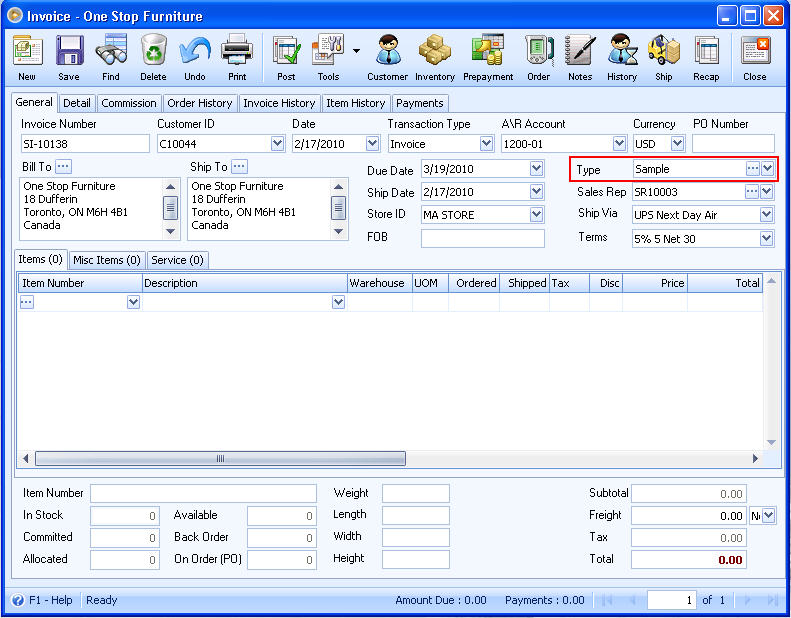Click the Warehouse column header

tap(380, 283)
